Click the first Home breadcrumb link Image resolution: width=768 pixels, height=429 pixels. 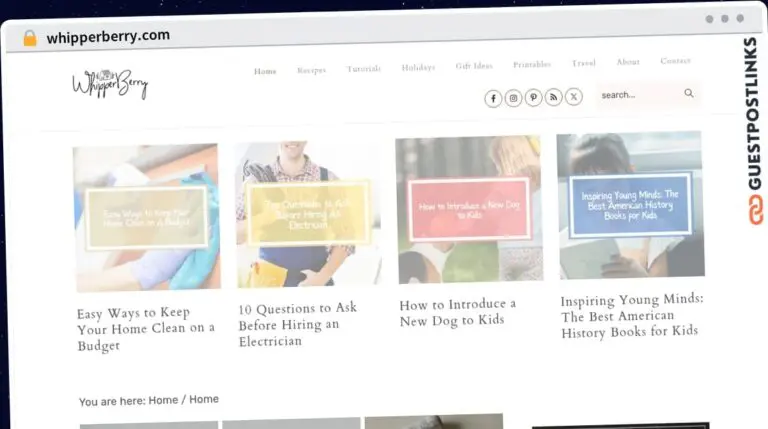(x=163, y=400)
